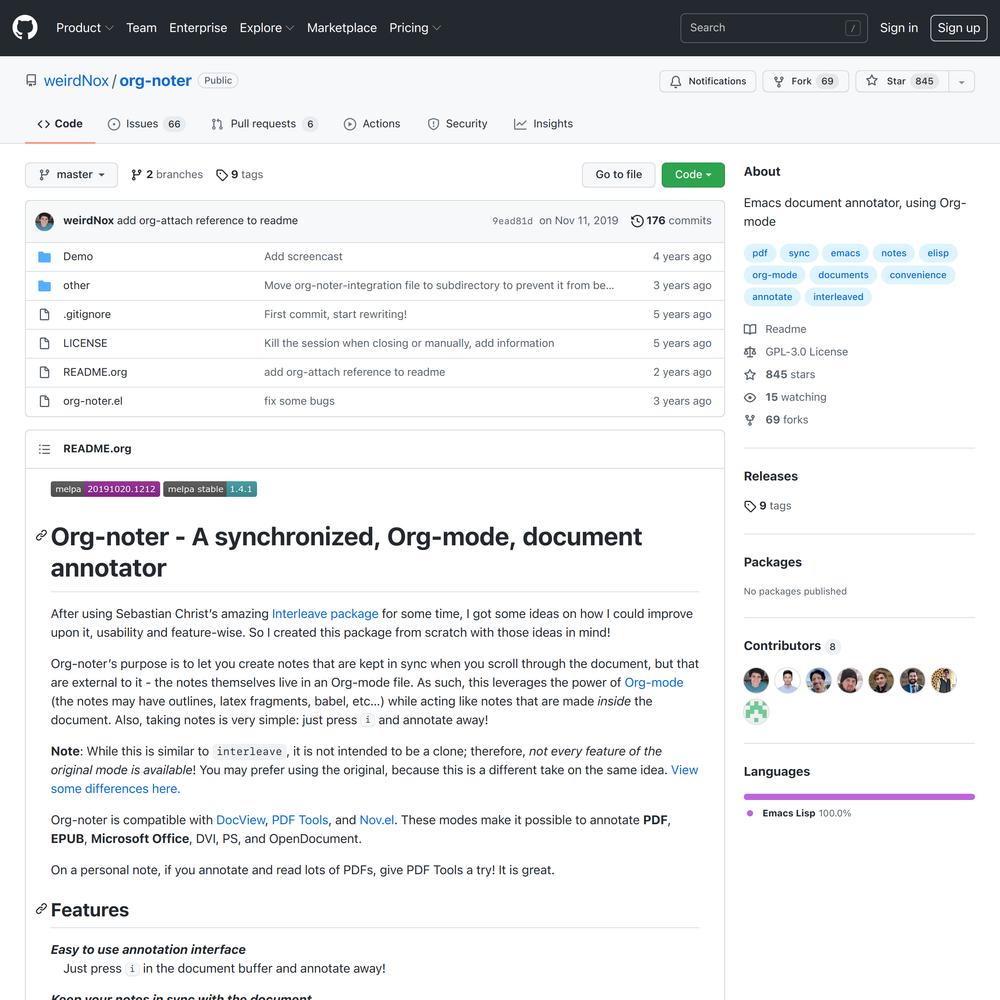Click the README.org file icon in file list
The width and height of the screenshot is (1000, 1000).
pyautogui.click(x=45, y=372)
